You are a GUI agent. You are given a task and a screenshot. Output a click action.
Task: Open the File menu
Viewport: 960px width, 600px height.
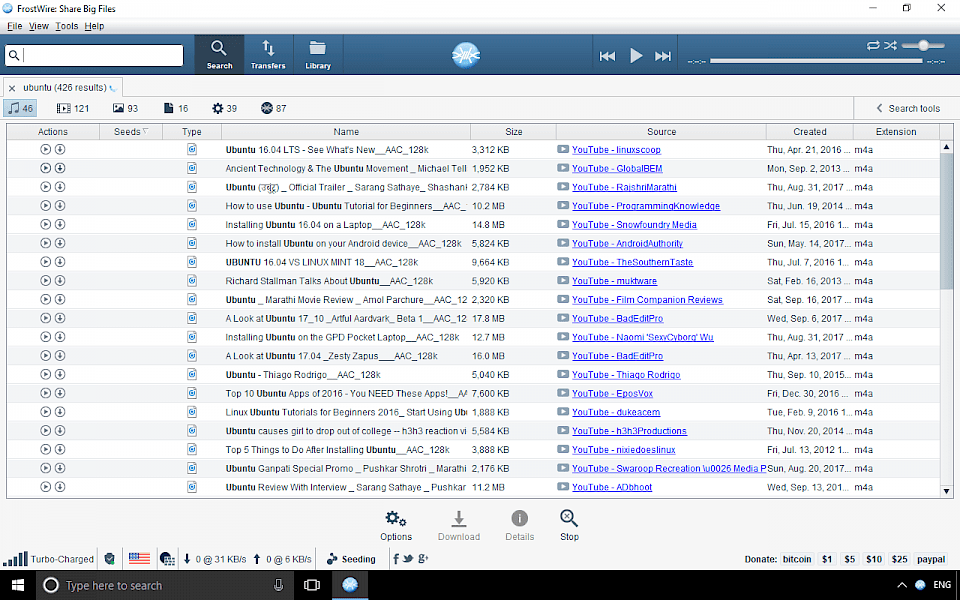(15, 26)
